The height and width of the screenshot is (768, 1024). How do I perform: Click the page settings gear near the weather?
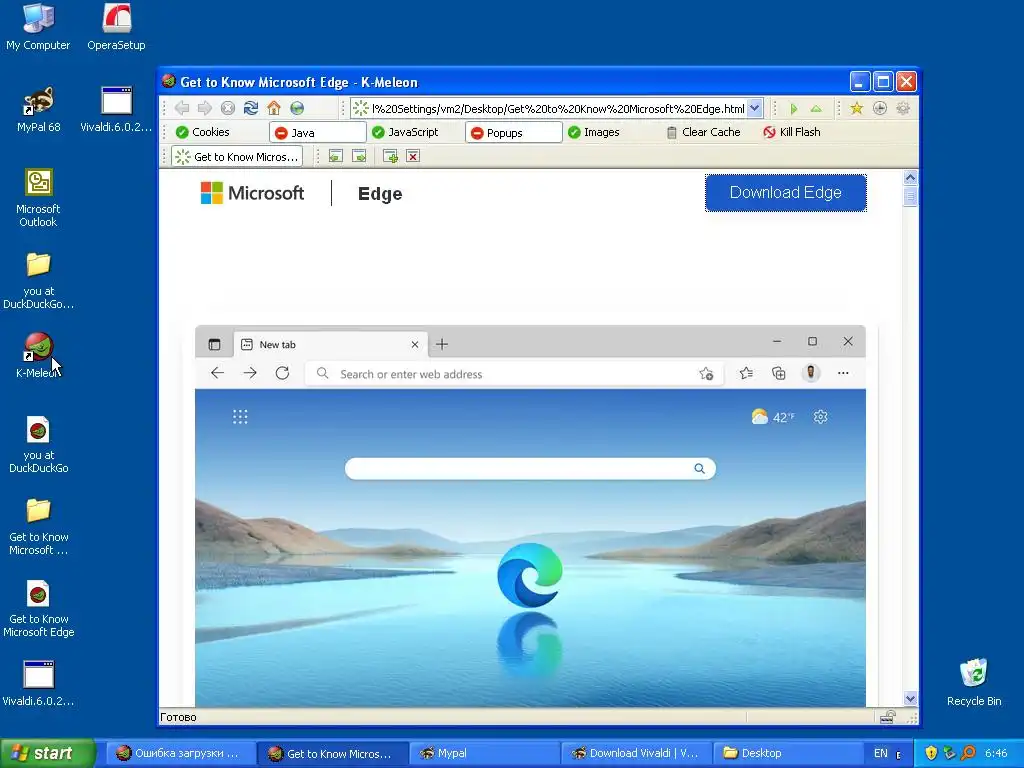[821, 417]
